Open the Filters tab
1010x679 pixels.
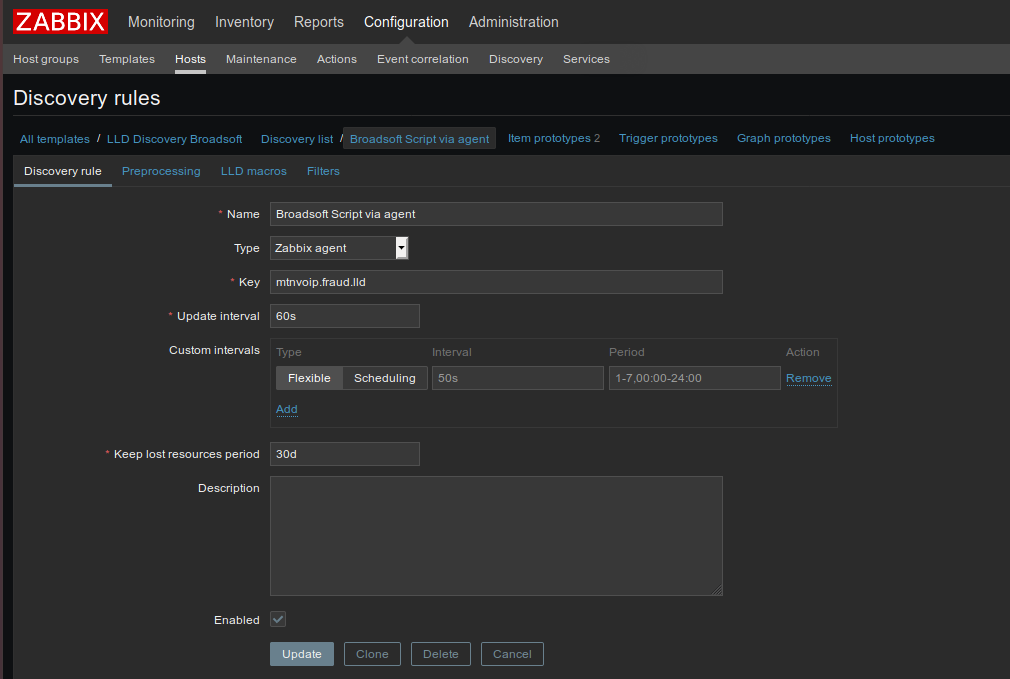(x=323, y=171)
